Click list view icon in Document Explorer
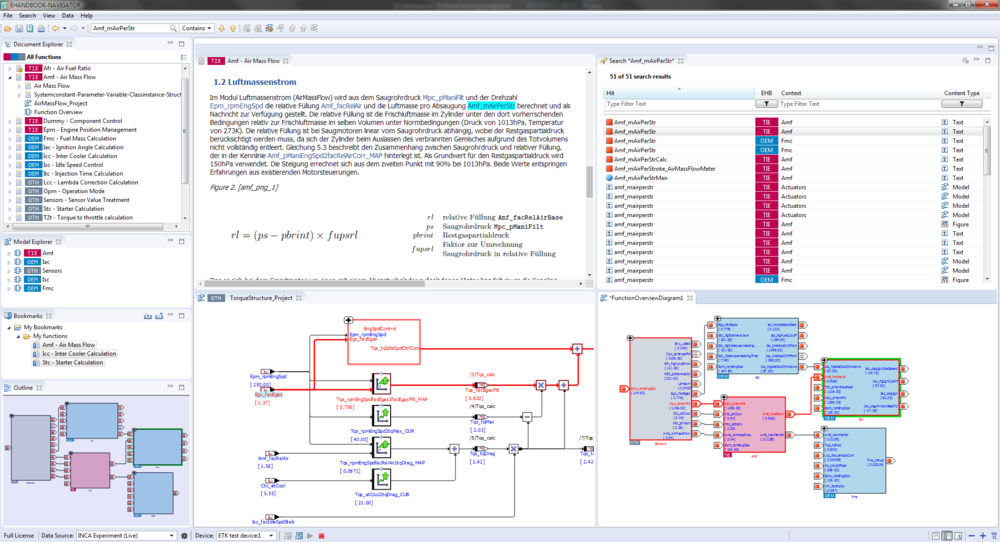This screenshot has width=1000, height=542. tap(184, 57)
